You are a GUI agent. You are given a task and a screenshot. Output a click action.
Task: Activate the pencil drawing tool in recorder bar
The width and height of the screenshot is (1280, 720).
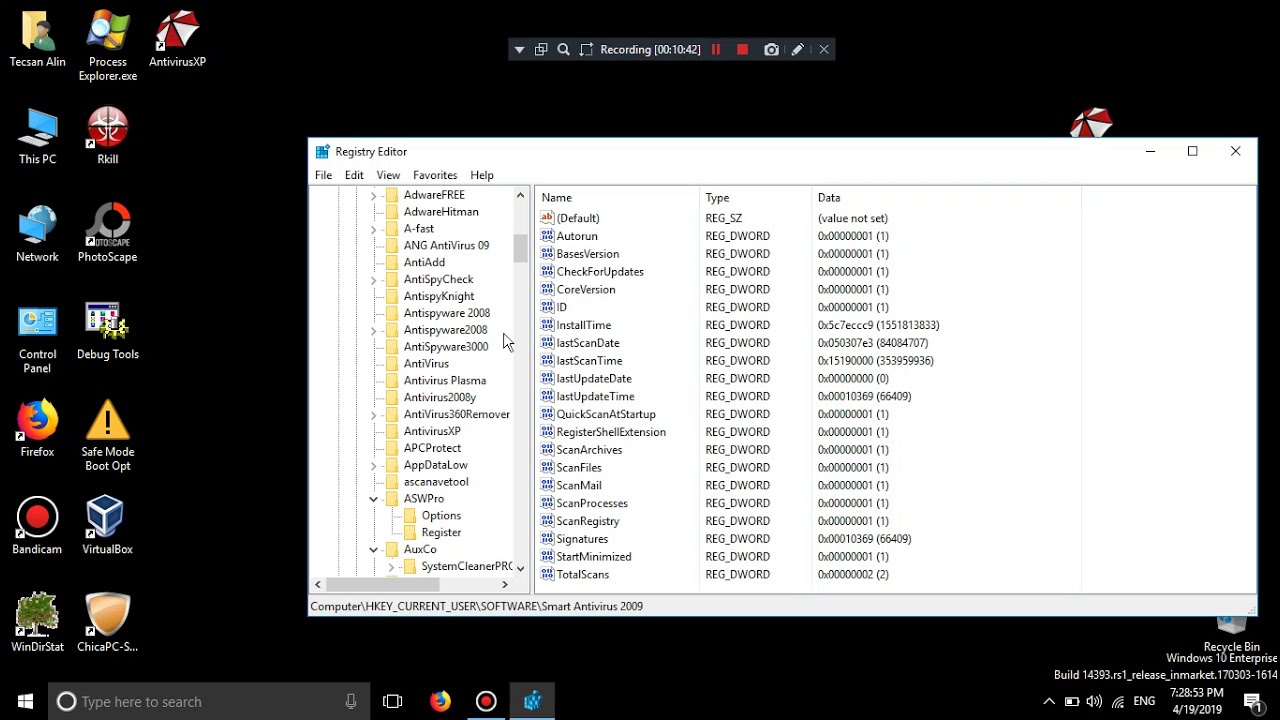pyautogui.click(x=797, y=49)
